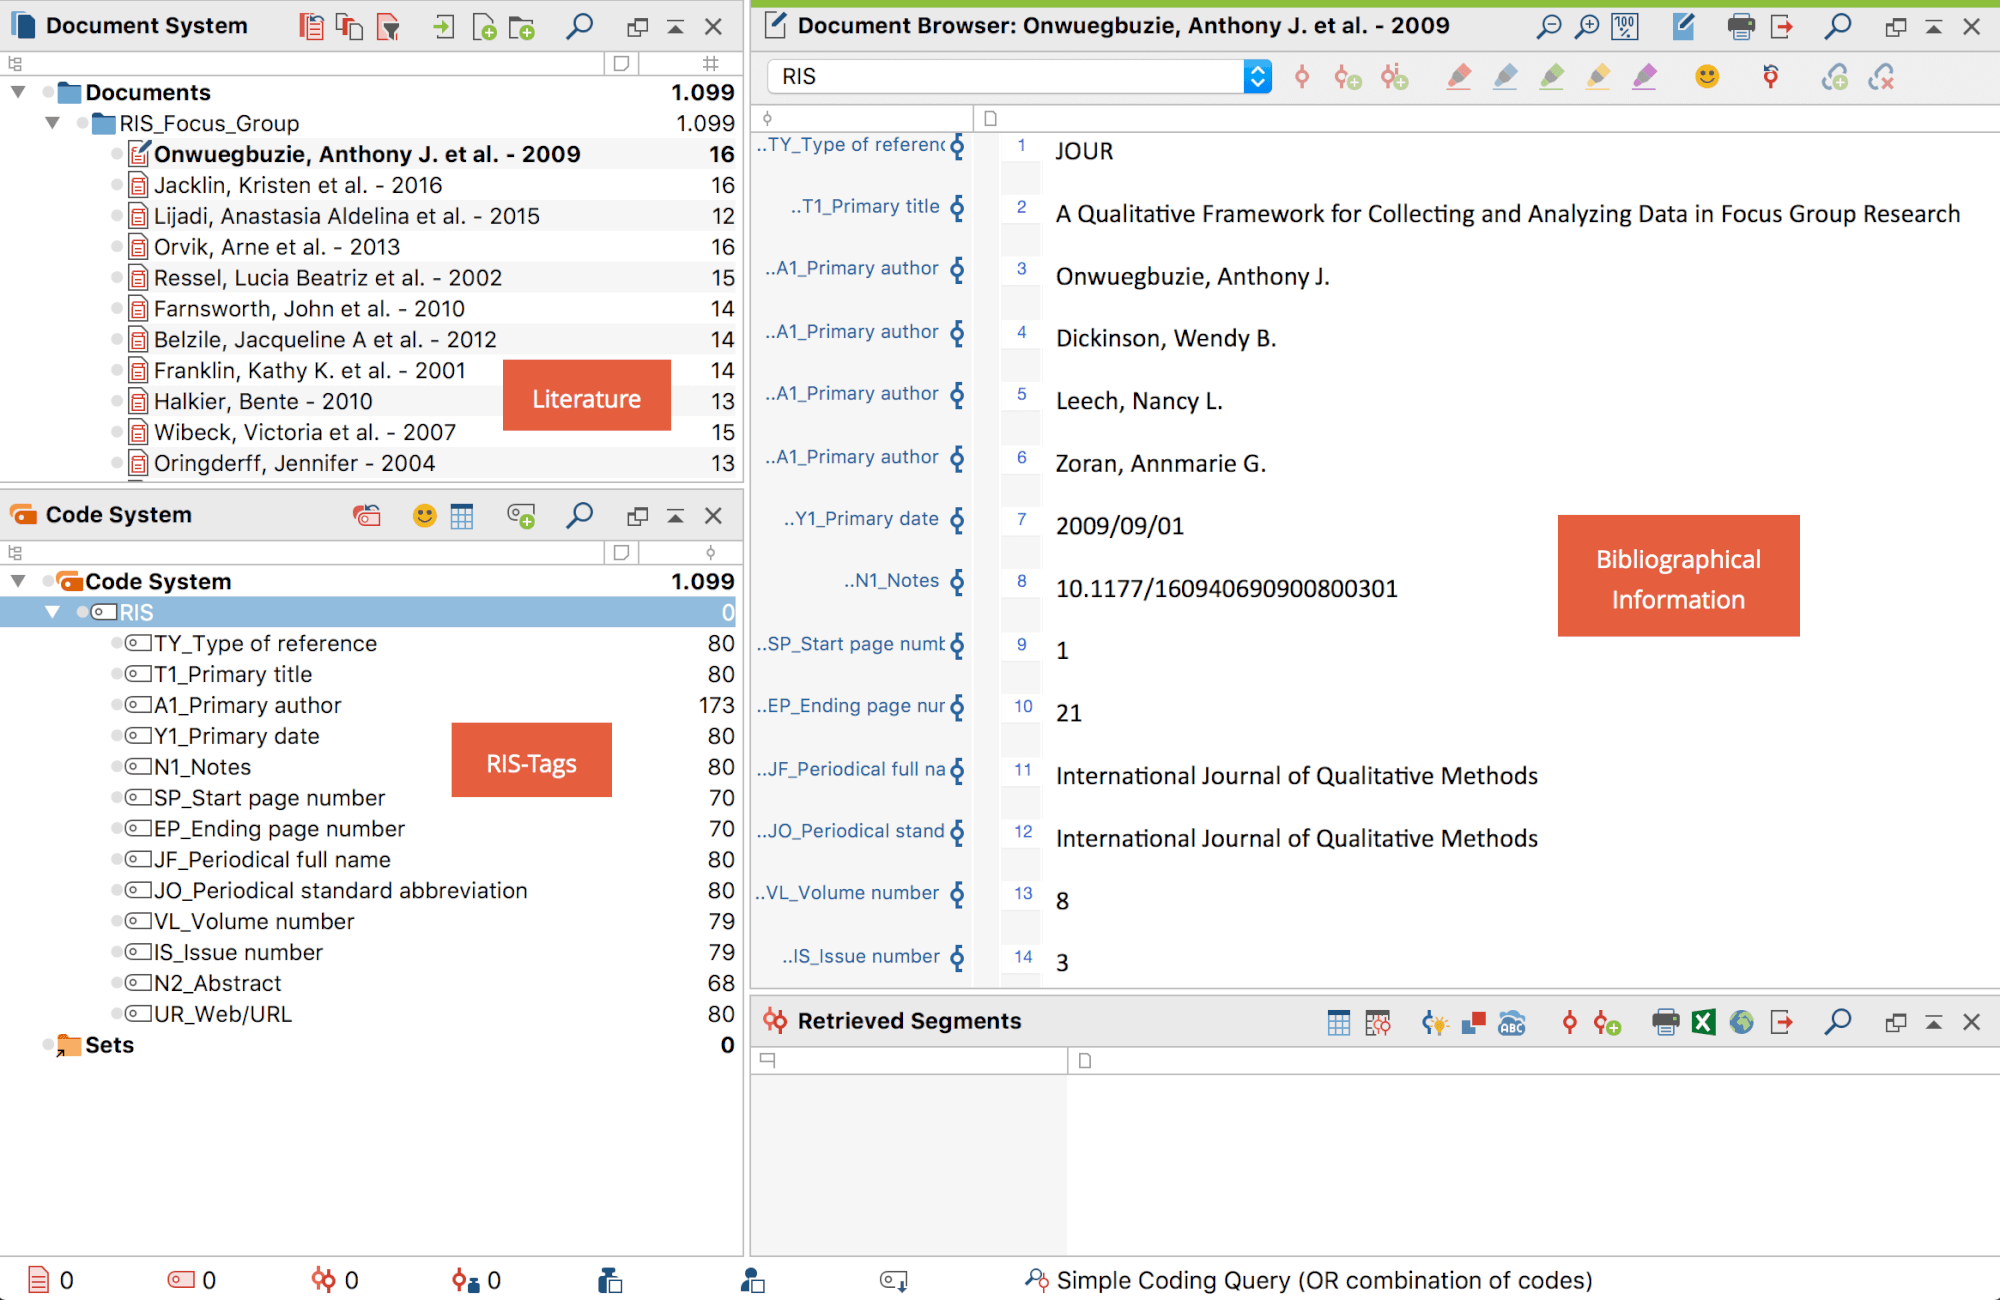Click activated codes icon in status bar

(x=181, y=1280)
